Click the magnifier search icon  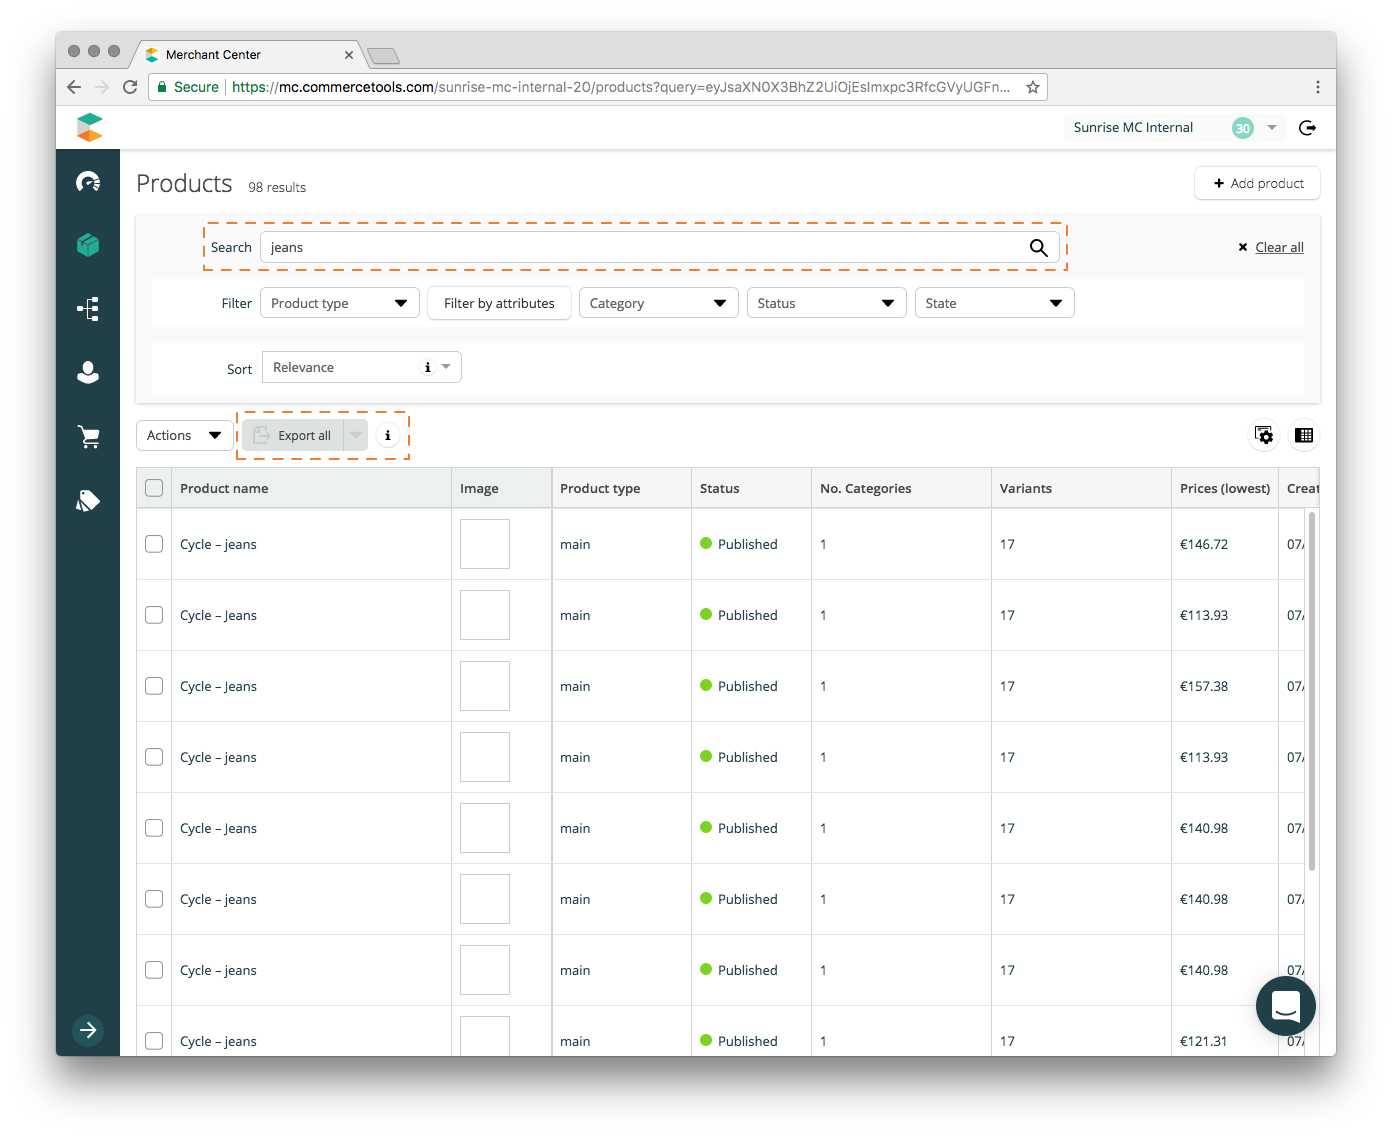click(x=1038, y=248)
